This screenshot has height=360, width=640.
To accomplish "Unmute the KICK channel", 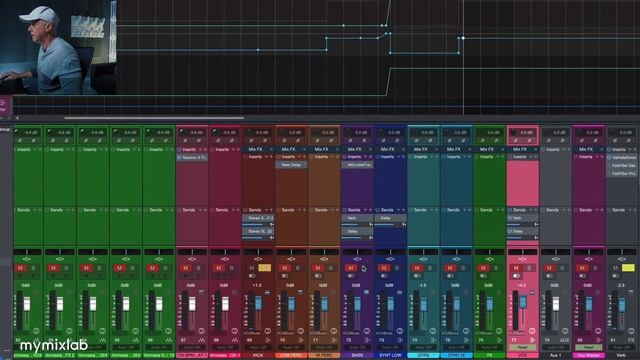I will (252, 268).
